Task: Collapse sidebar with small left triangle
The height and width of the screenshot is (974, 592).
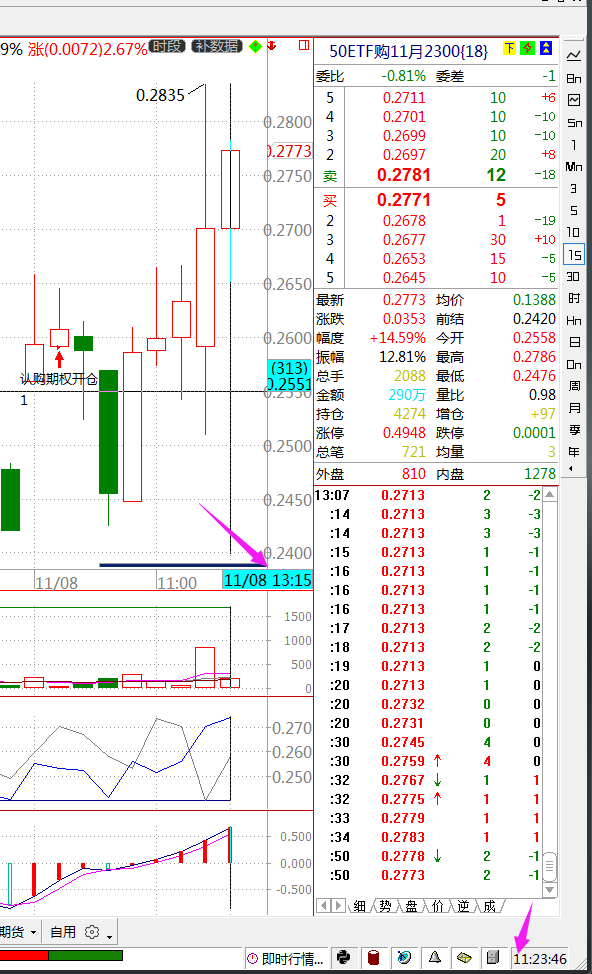Action: [571, 468]
